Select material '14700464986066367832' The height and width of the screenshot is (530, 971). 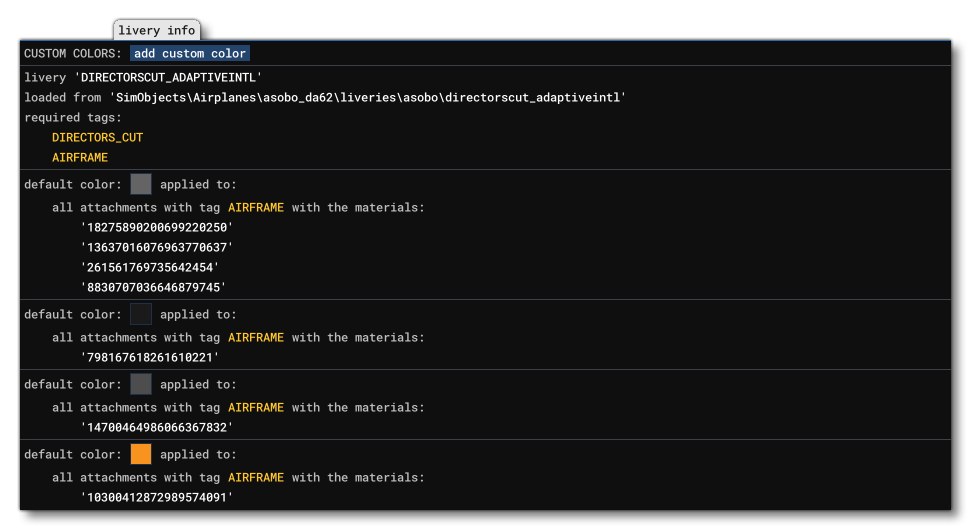[156, 427]
